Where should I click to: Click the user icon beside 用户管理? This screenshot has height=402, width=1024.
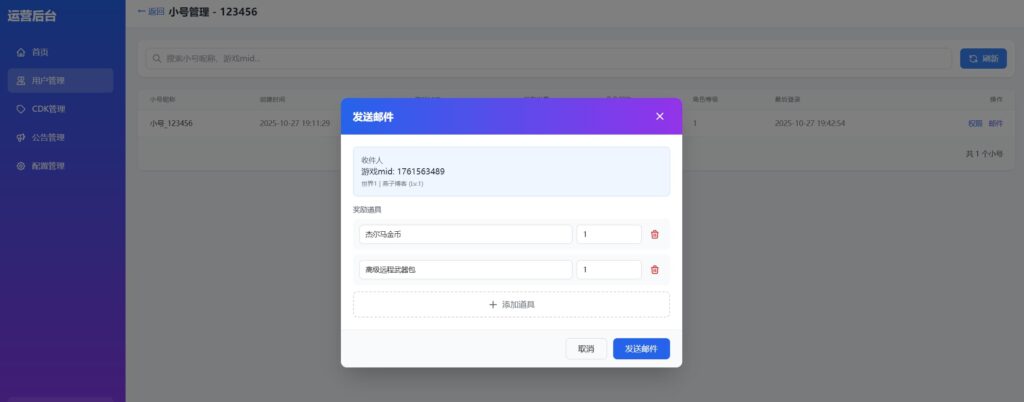point(21,81)
